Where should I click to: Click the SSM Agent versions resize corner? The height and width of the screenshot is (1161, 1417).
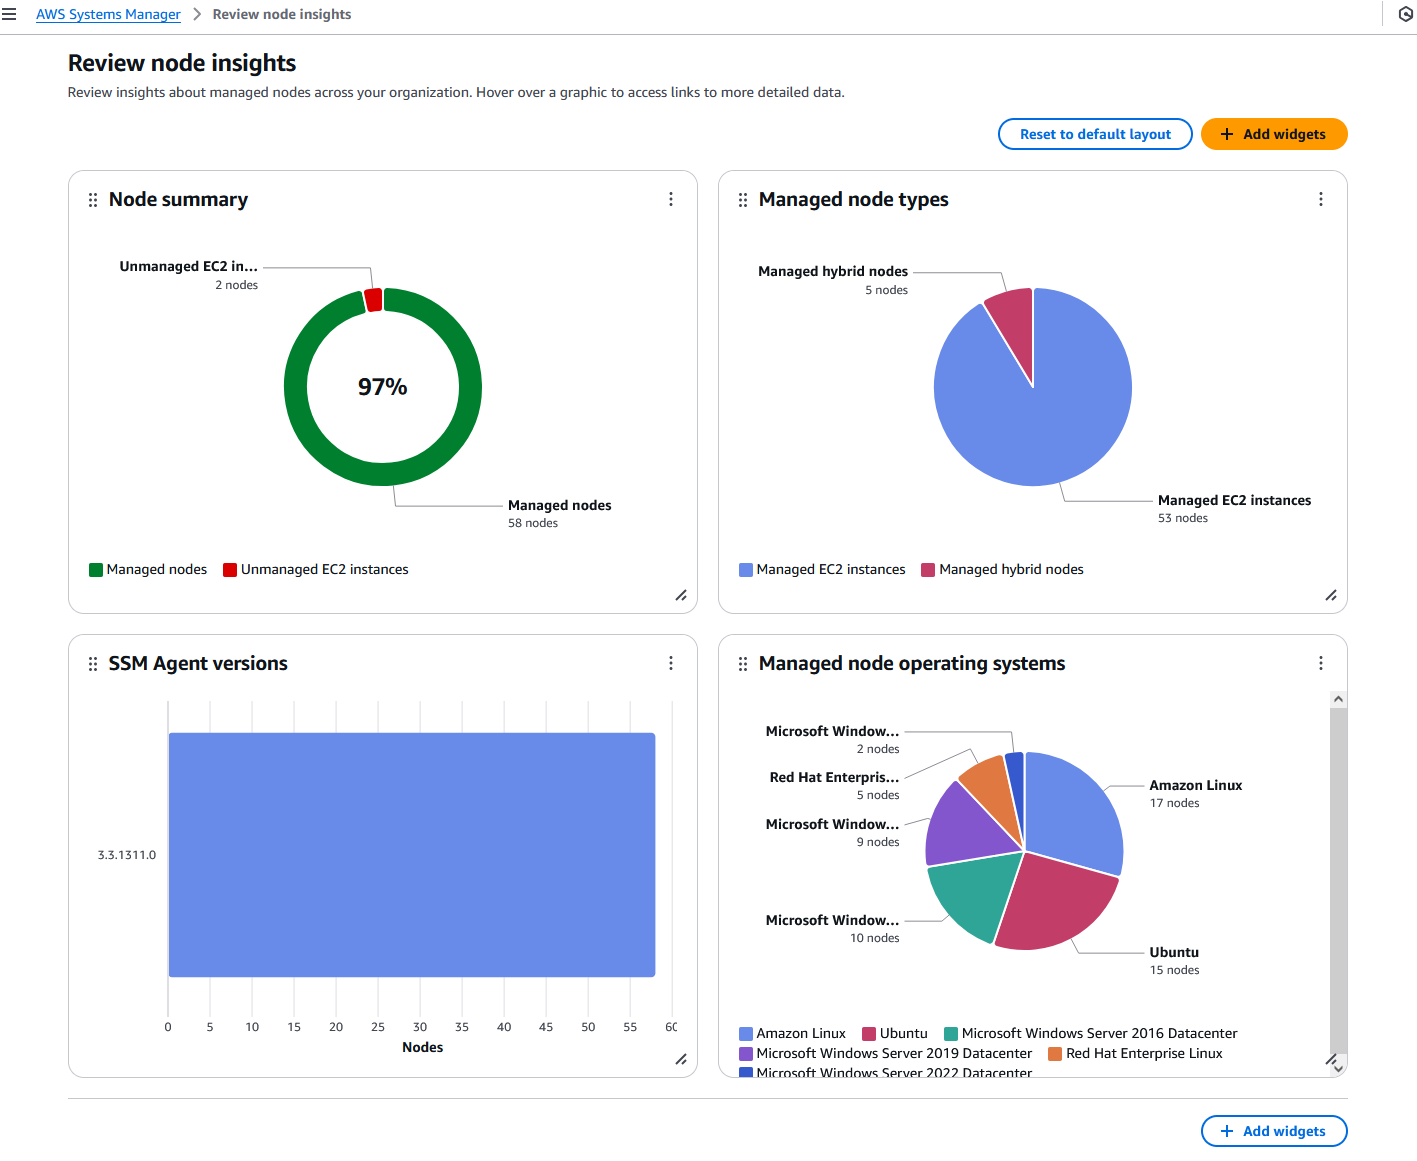pos(681,1059)
